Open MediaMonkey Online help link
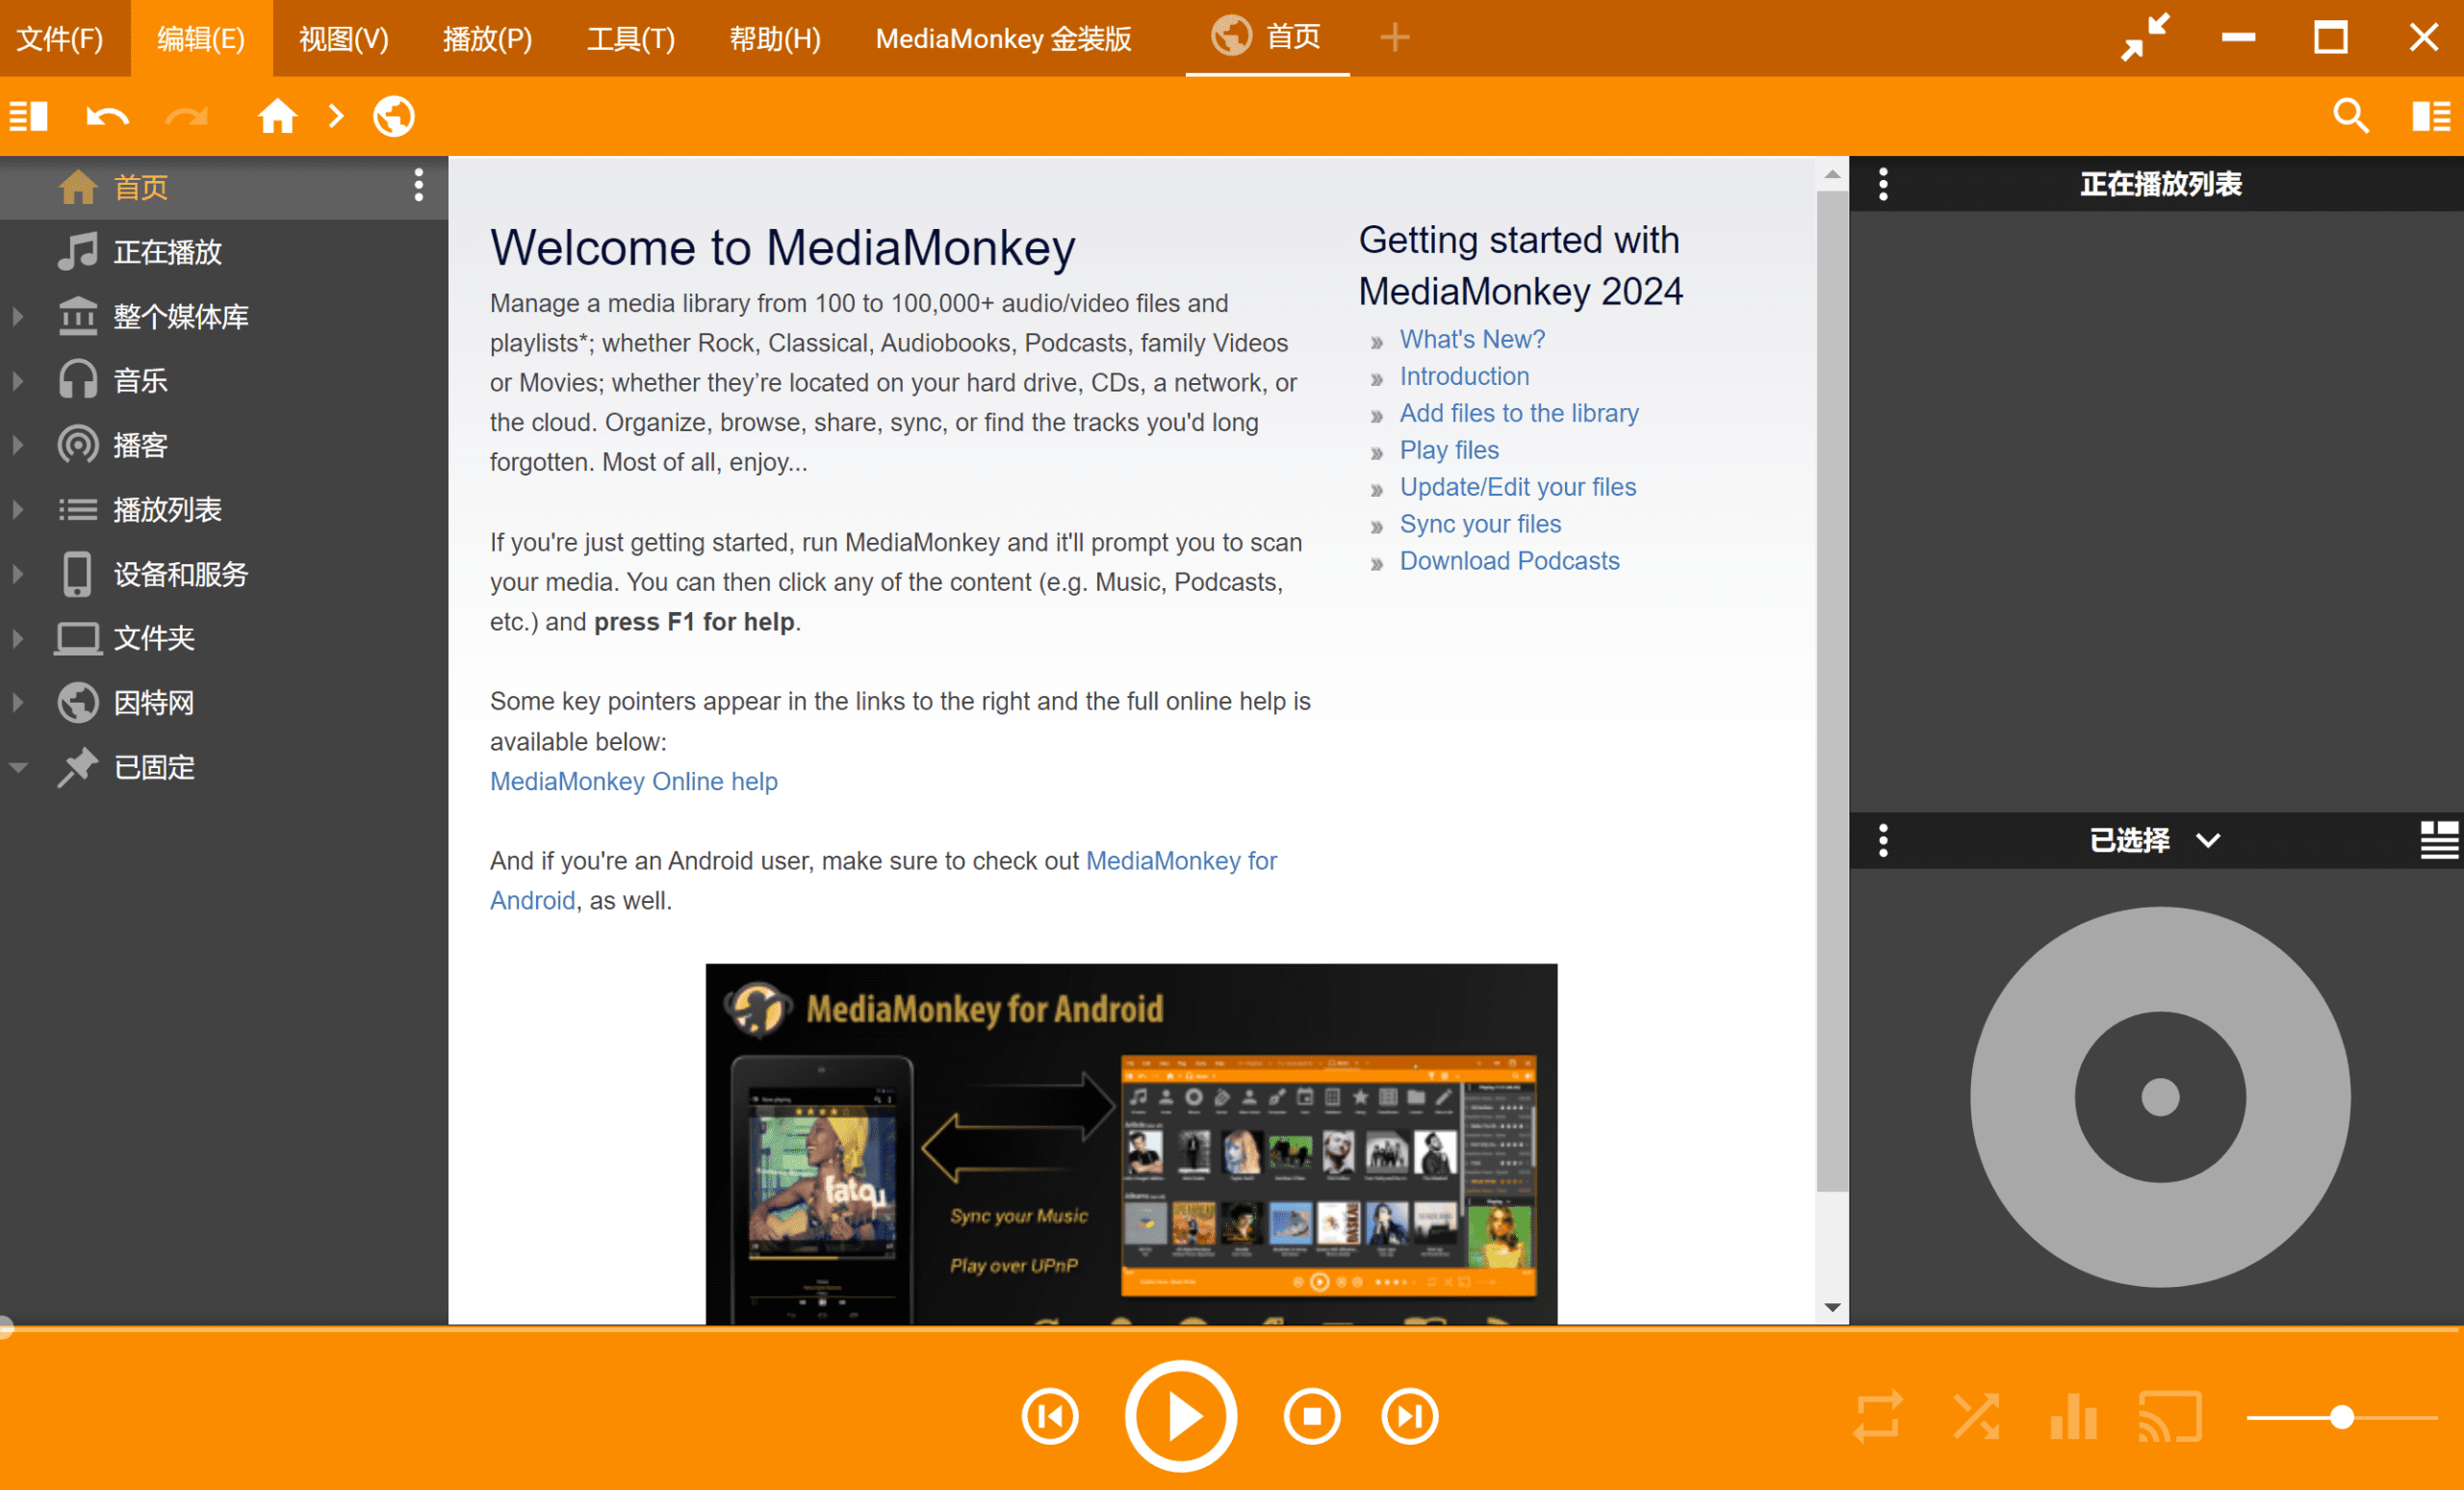This screenshot has width=2464, height=1490. pyautogui.click(x=634, y=781)
